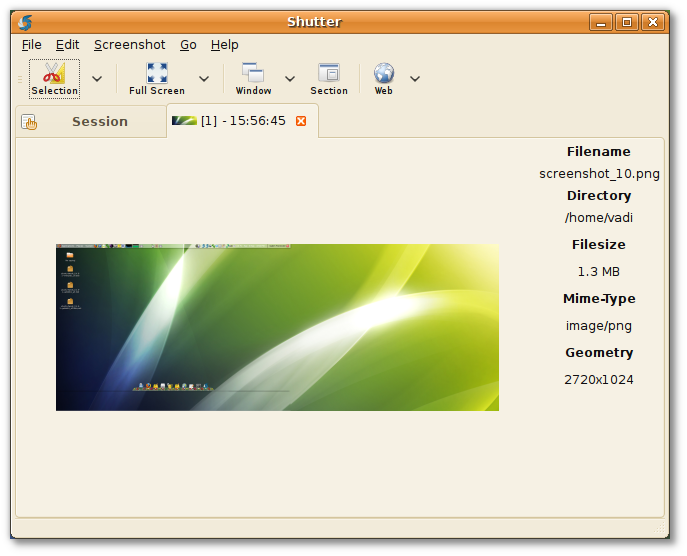Select the Selection capture tool
Screen dimensions: 687x556
[x=54, y=78]
